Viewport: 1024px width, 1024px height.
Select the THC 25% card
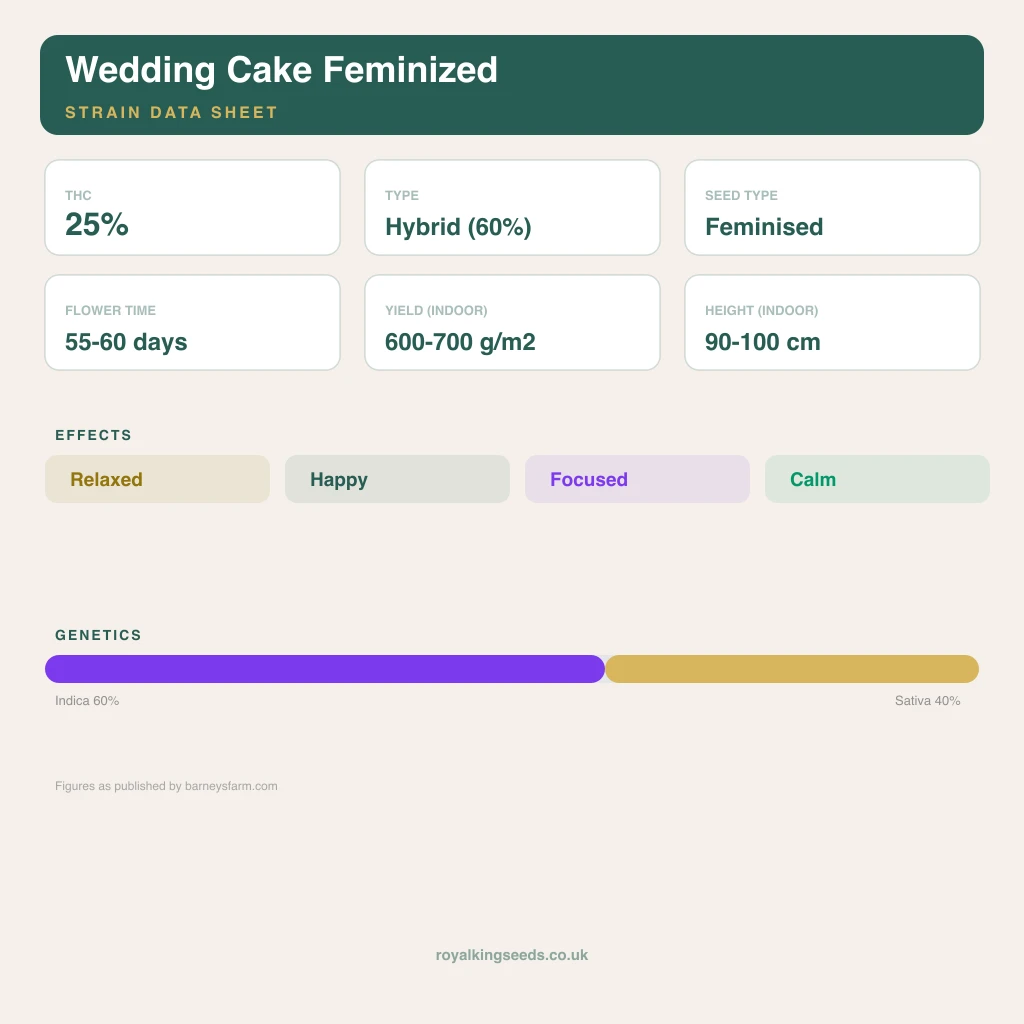[192, 208]
